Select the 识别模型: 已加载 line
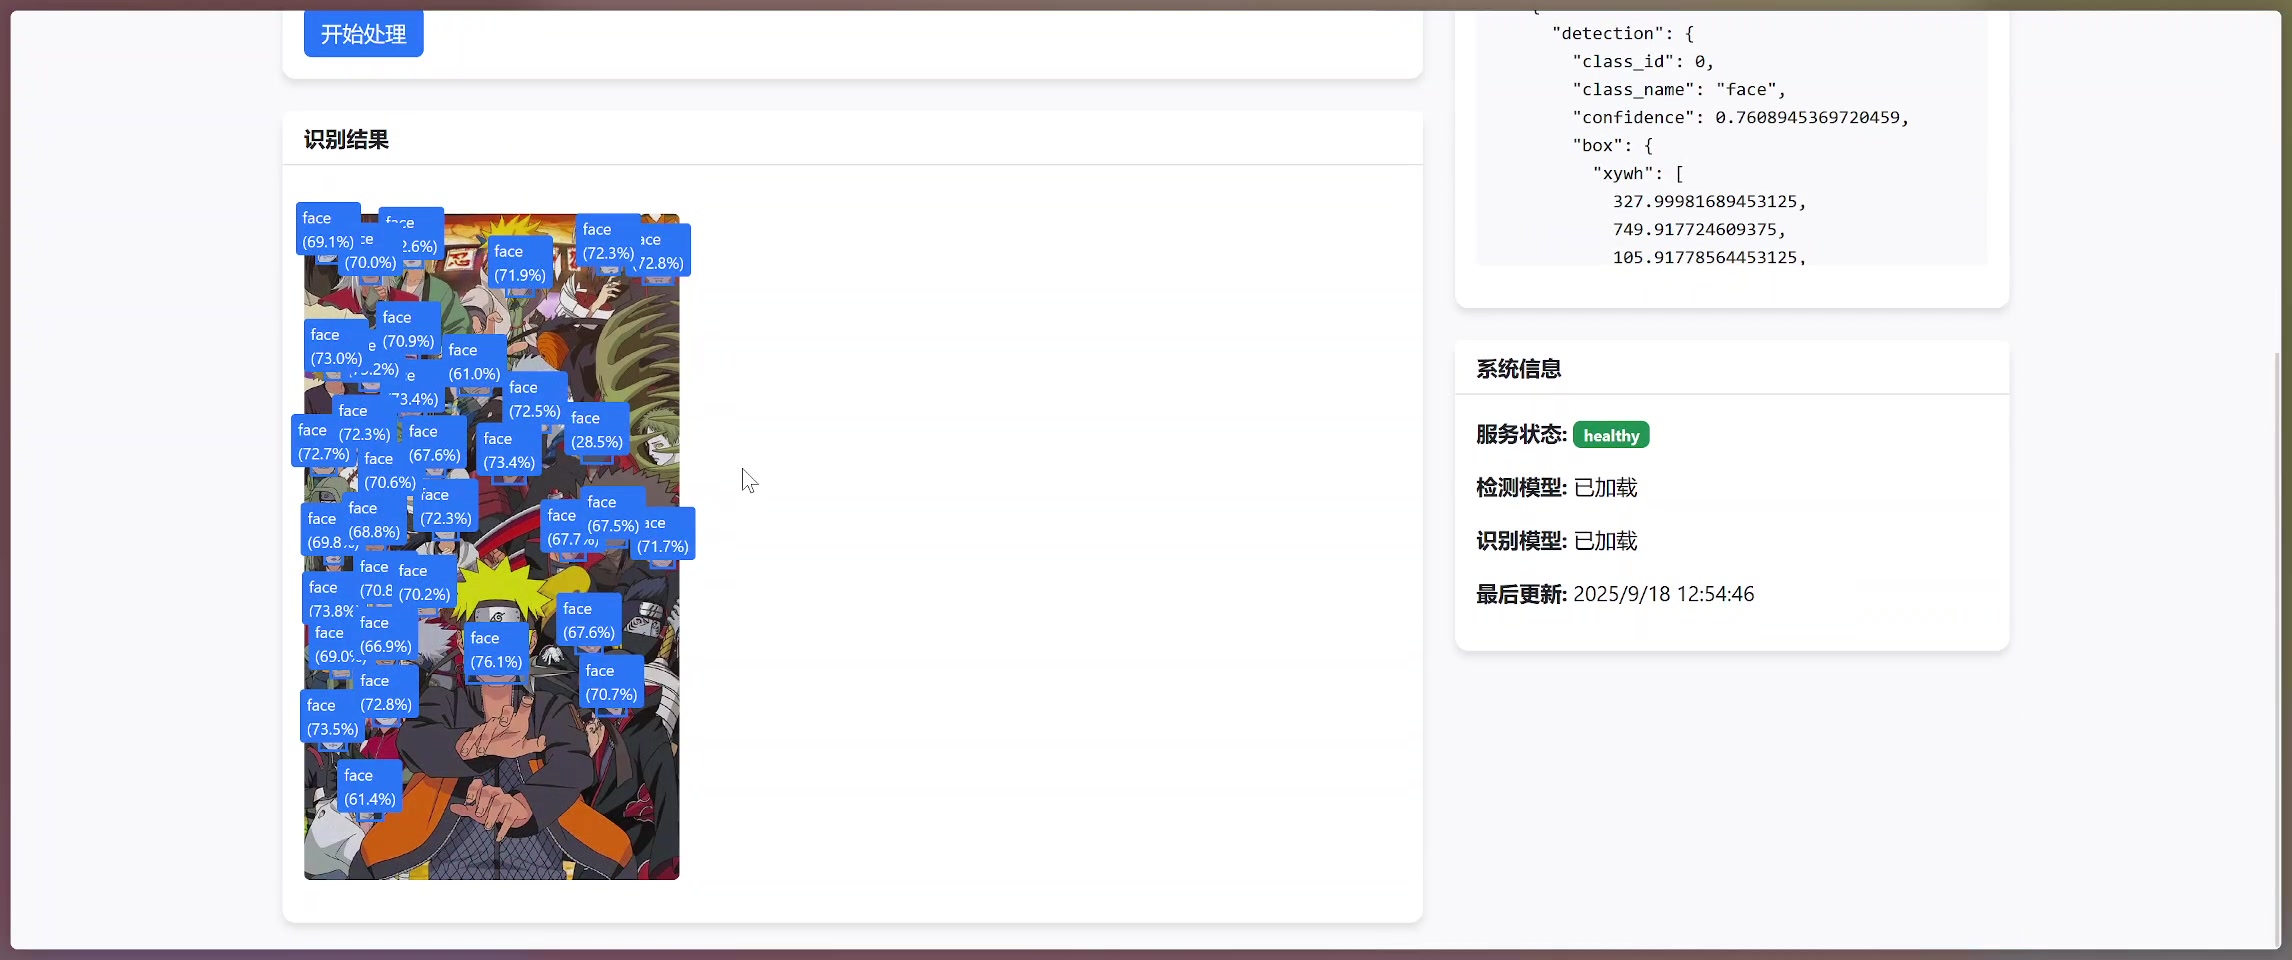Viewport: 2292px width, 960px height. (x=1556, y=541)
